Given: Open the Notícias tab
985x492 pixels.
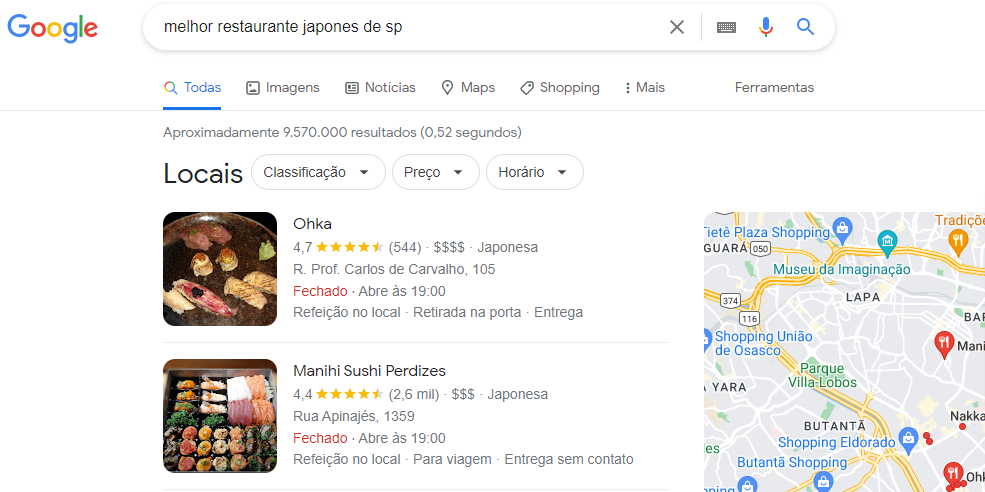Looking at the screenshot, I should click(x=381, y=88).
